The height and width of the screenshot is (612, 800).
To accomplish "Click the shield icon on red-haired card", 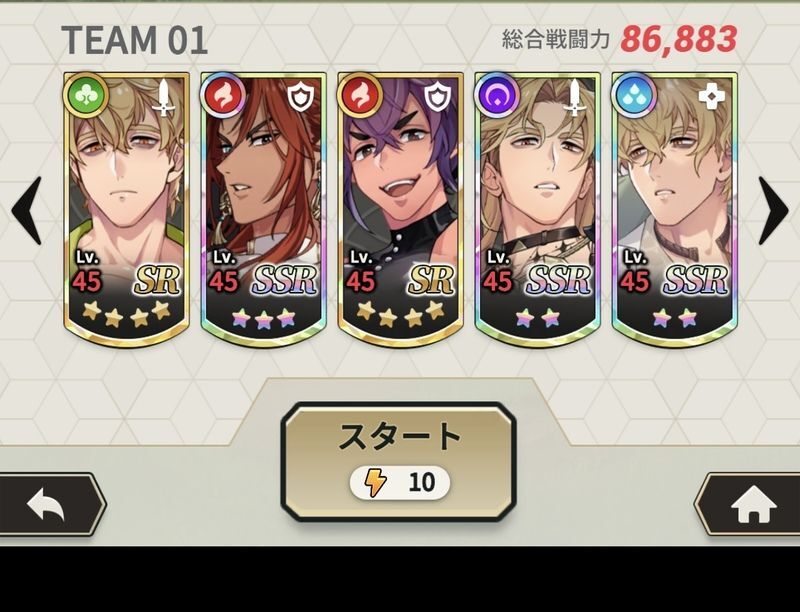I will point(301,97).
